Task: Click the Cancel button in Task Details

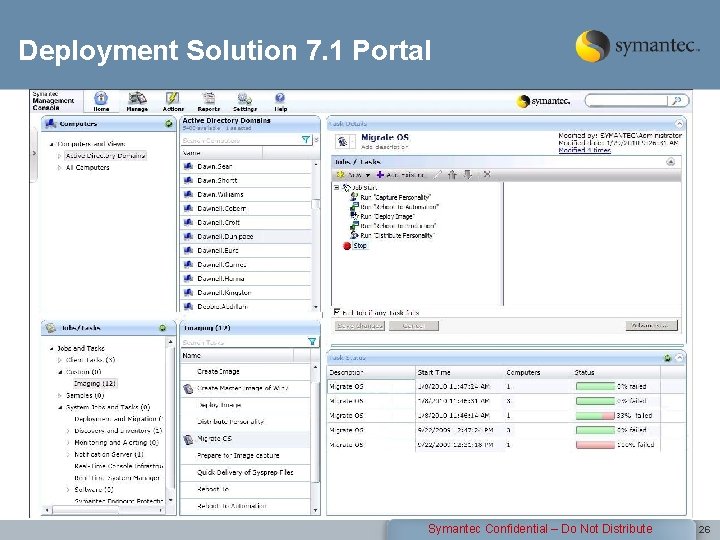Action: click(414, 326)
